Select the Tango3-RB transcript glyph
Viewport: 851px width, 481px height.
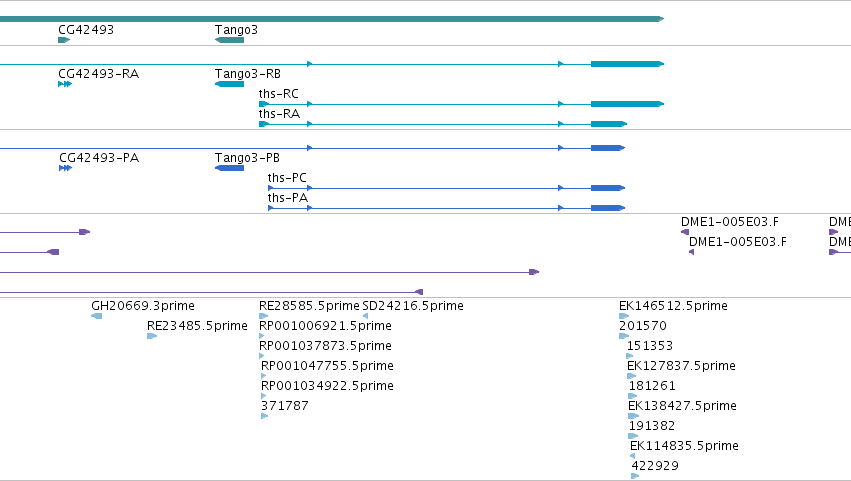click(230, 84)
